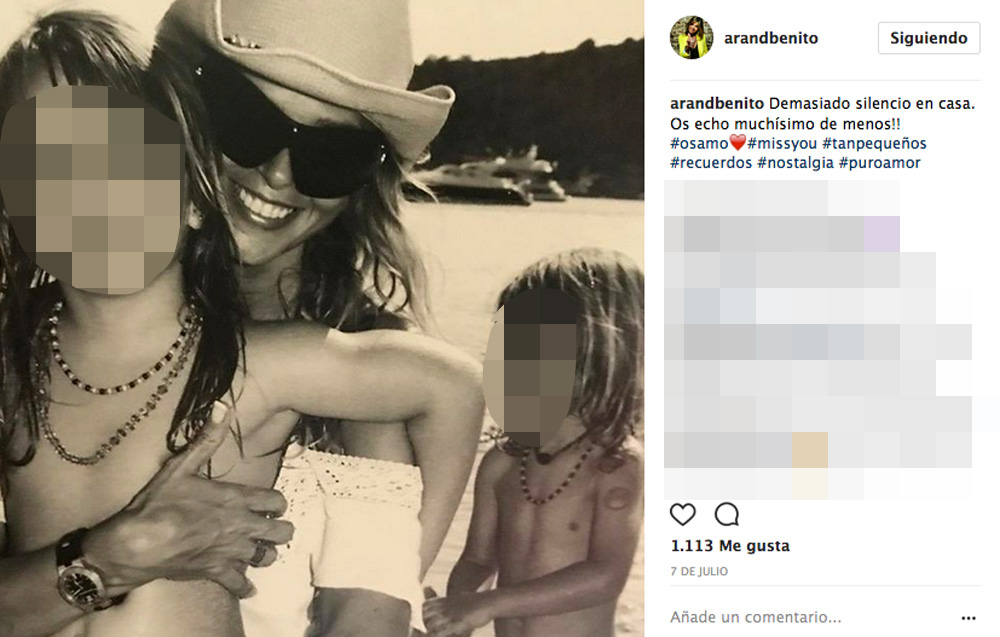
Task: Like the post with the heart icon
Action: click(x=682, y=514)
